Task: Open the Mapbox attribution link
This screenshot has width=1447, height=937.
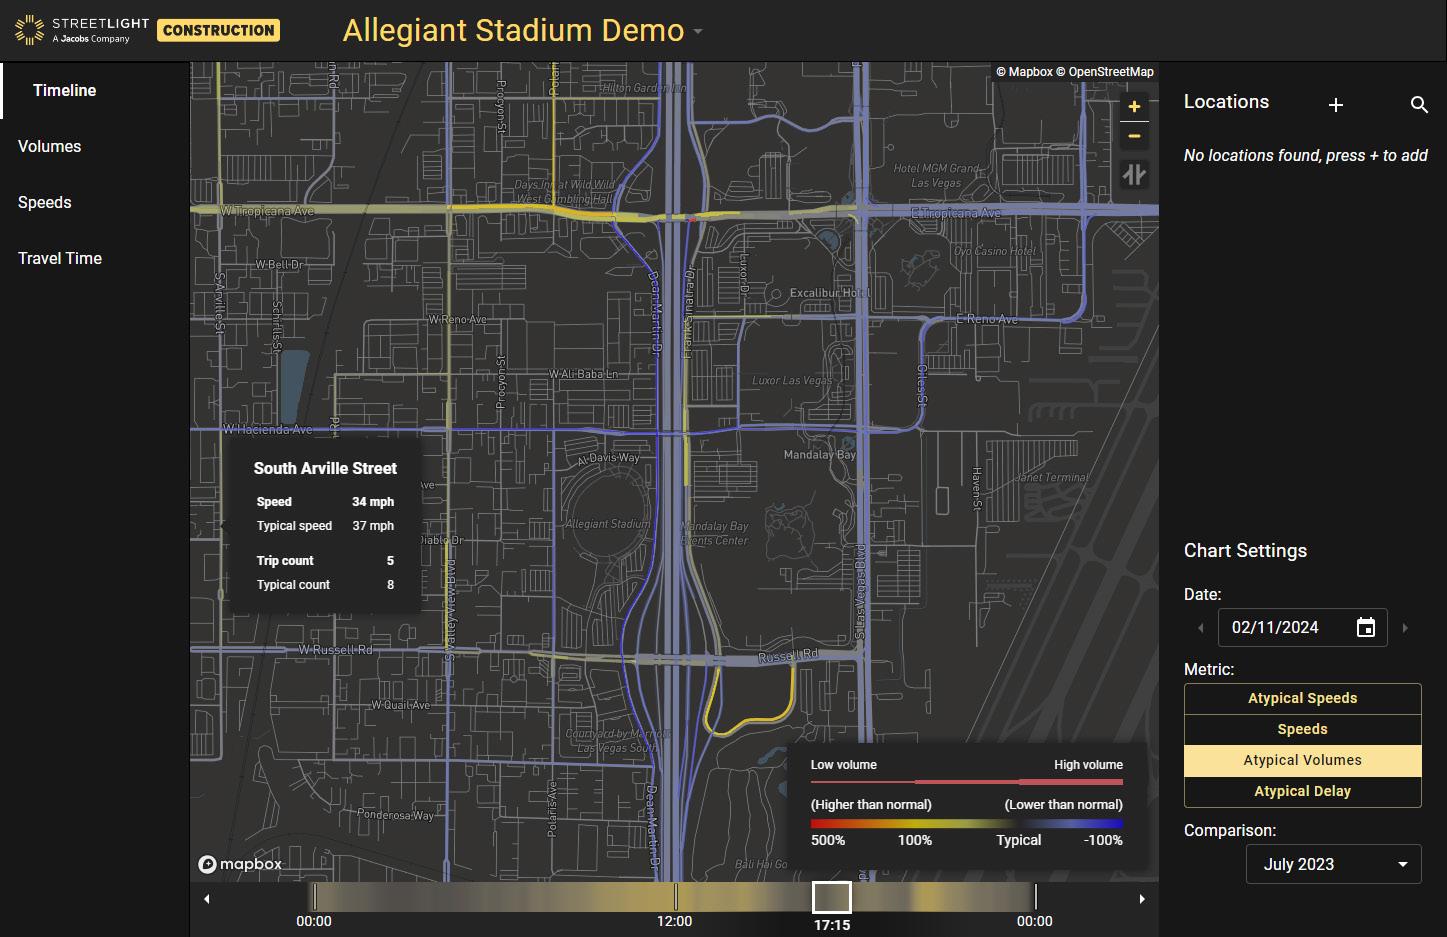Action: coord(1024,72)
